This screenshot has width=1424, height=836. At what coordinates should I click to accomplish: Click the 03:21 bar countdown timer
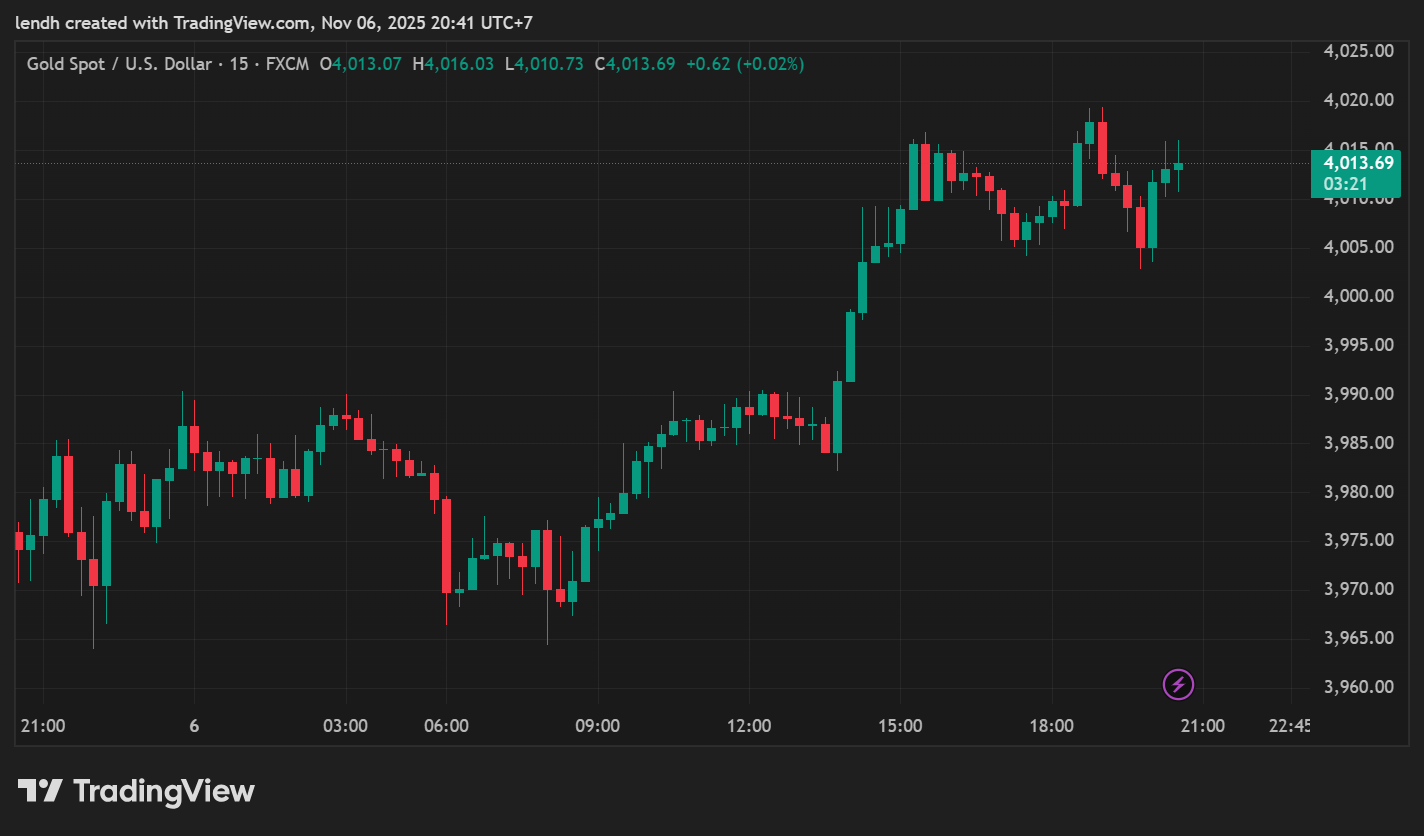pos(1345,184)
